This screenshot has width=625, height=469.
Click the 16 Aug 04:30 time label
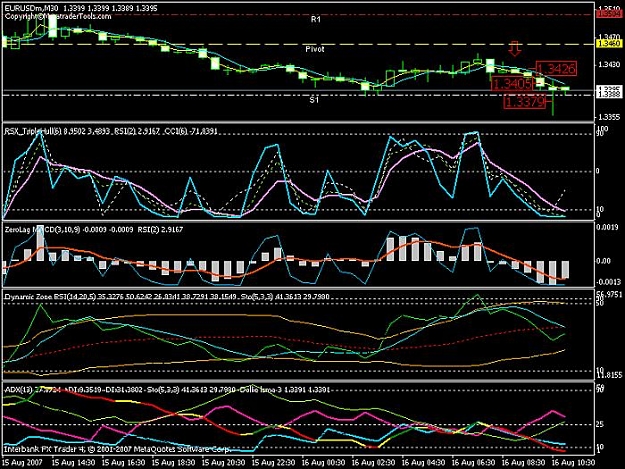tap(423, 463)
